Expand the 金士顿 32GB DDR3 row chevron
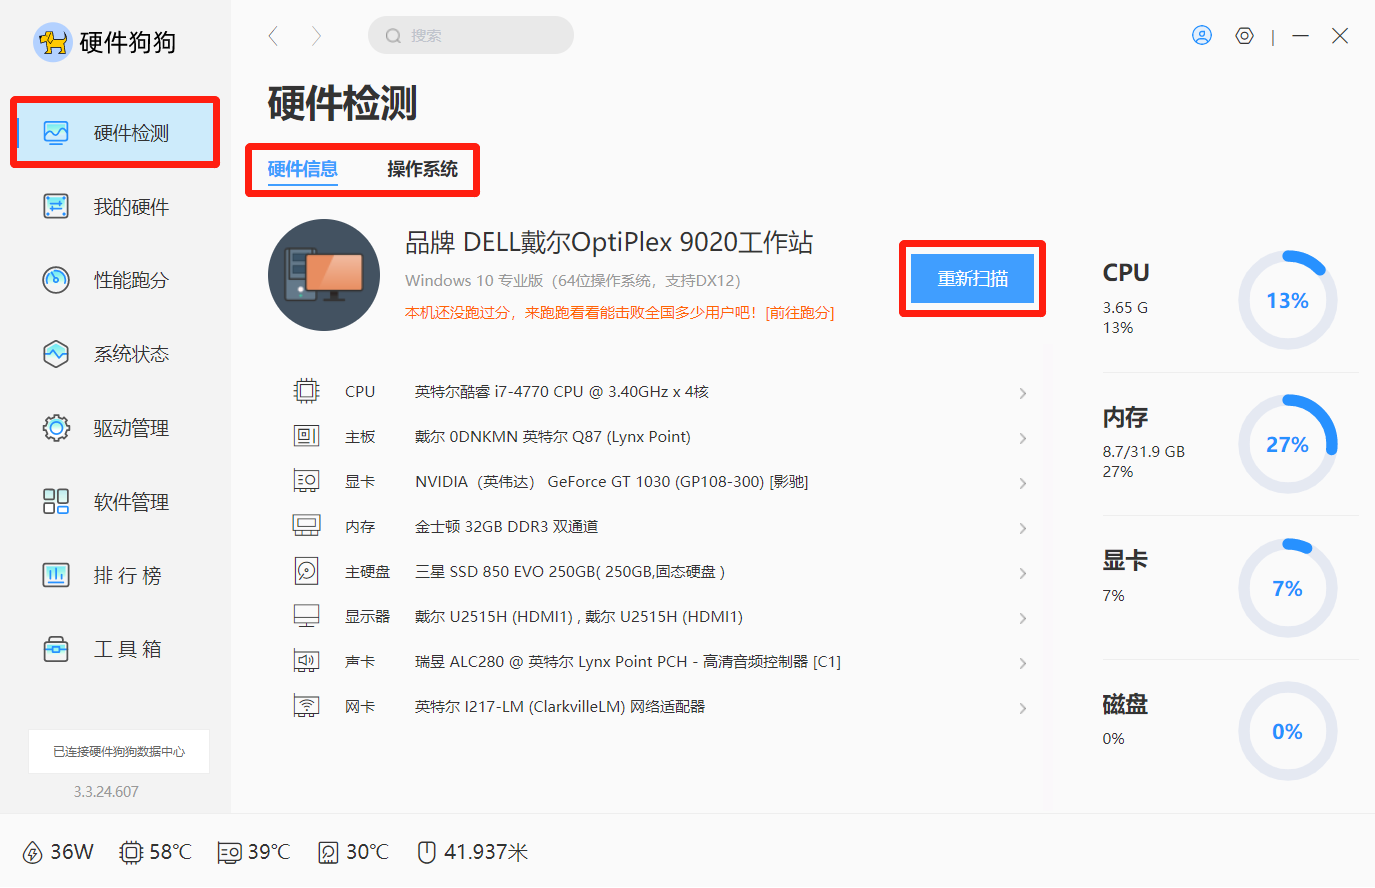This screenshot has width=1375, height=888. tap(1023, 528)
